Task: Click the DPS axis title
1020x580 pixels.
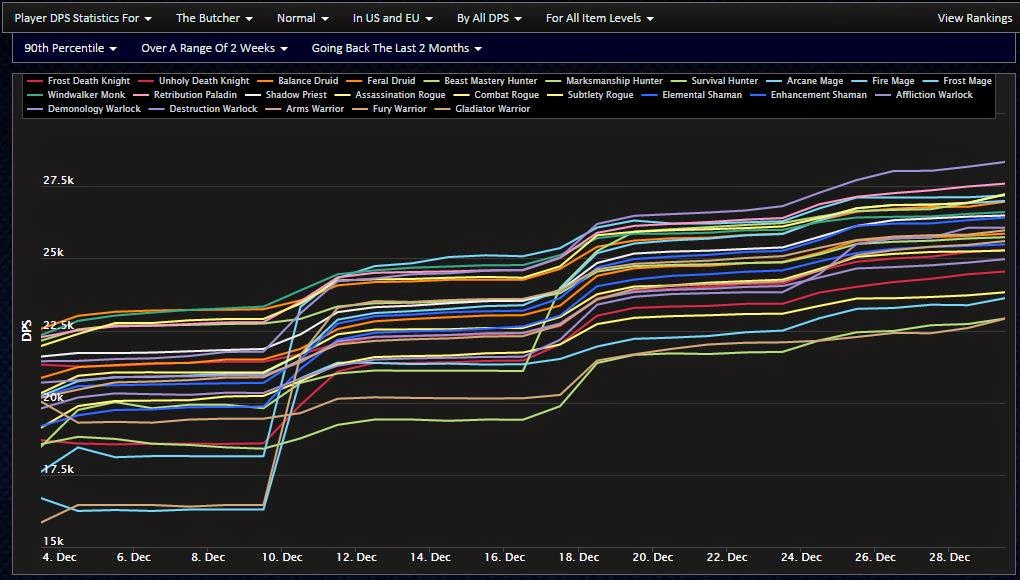Action: tap(27, 330)
